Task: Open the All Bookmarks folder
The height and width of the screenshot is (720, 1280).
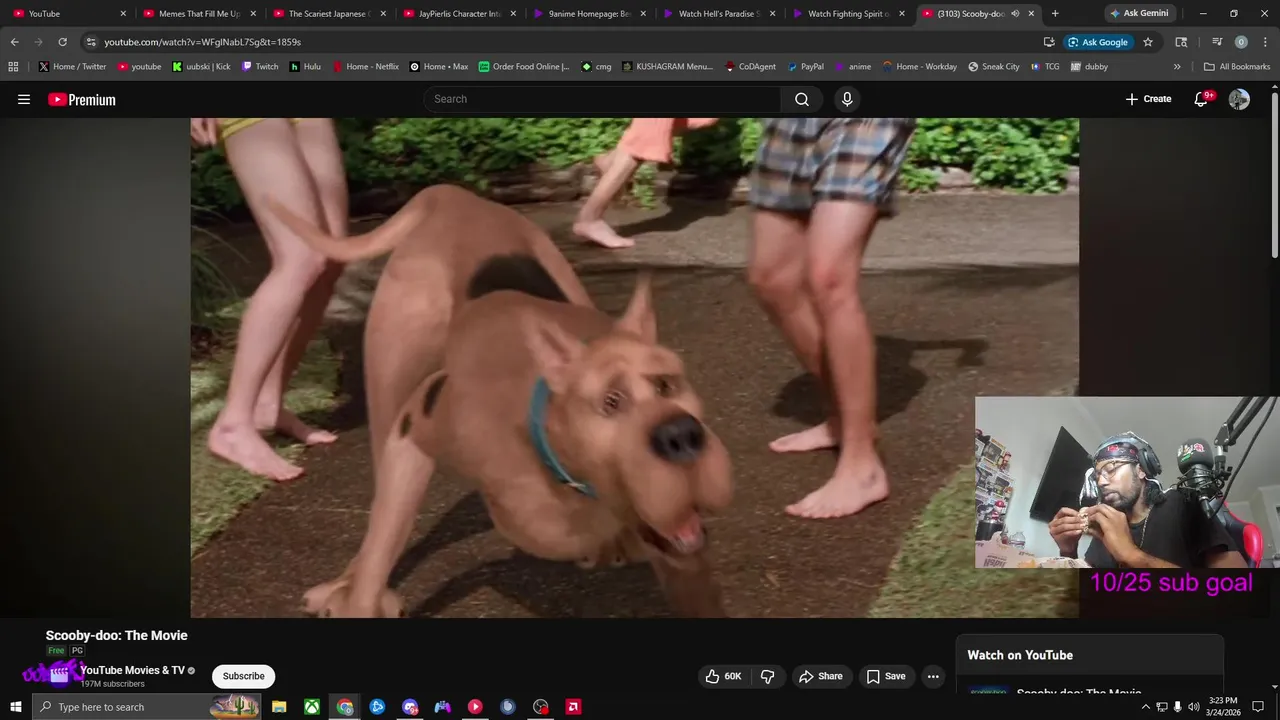Action: coord(1237,67)
